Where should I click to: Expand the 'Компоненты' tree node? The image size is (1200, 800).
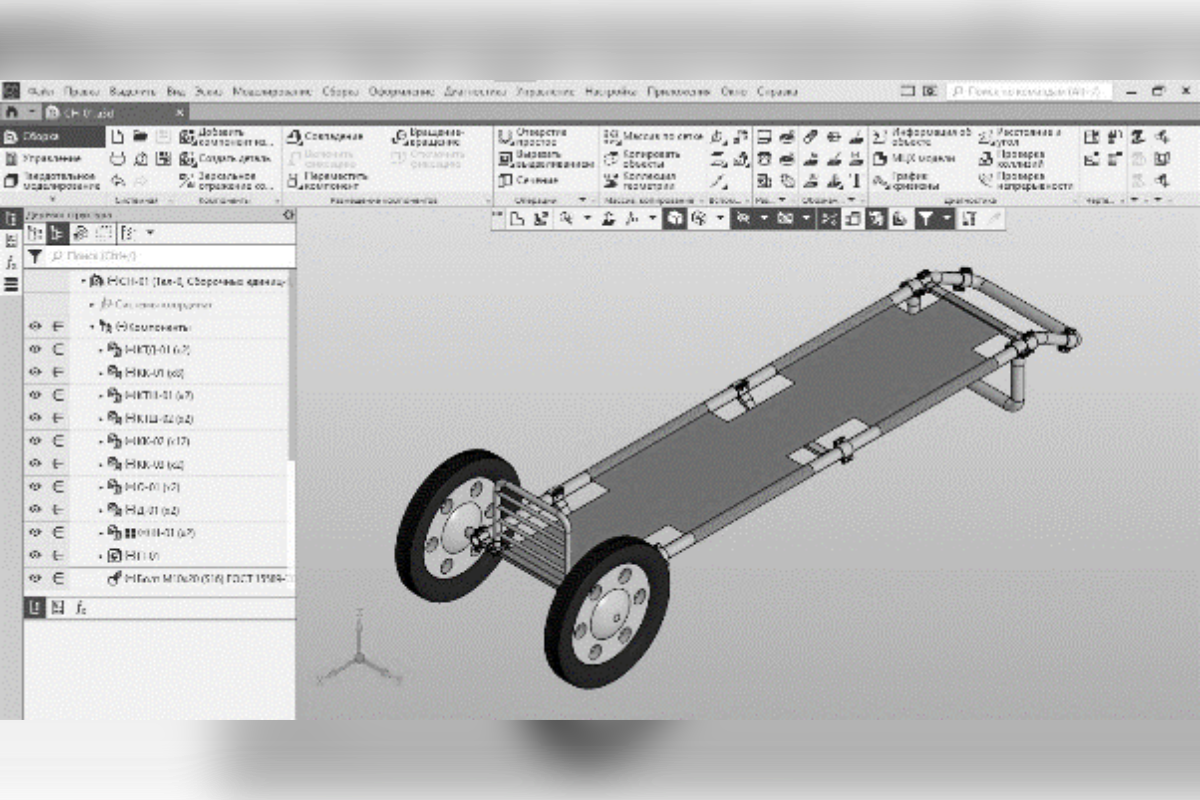coord(92,327)
